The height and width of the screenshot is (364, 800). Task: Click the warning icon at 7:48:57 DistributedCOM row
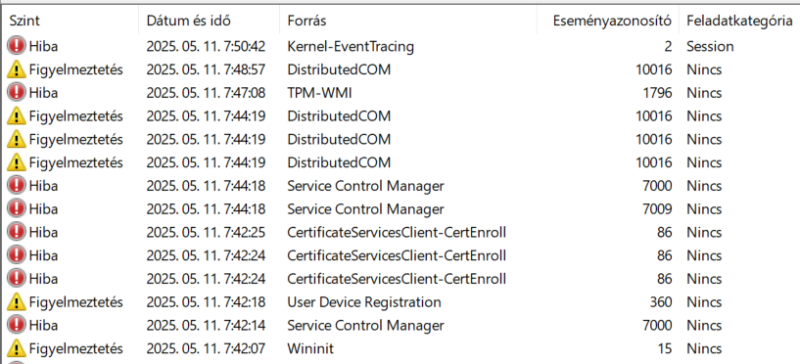click(17, 69)
